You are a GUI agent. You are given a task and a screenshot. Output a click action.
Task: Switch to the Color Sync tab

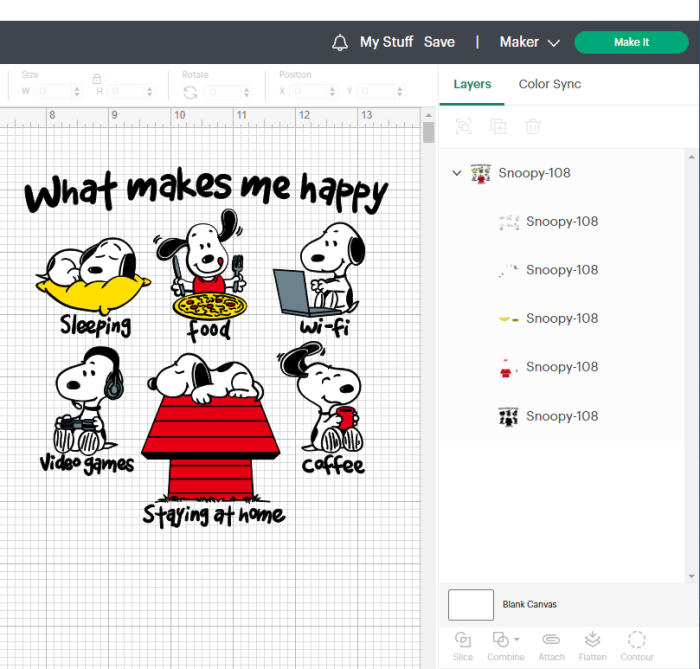coord(550,84)
